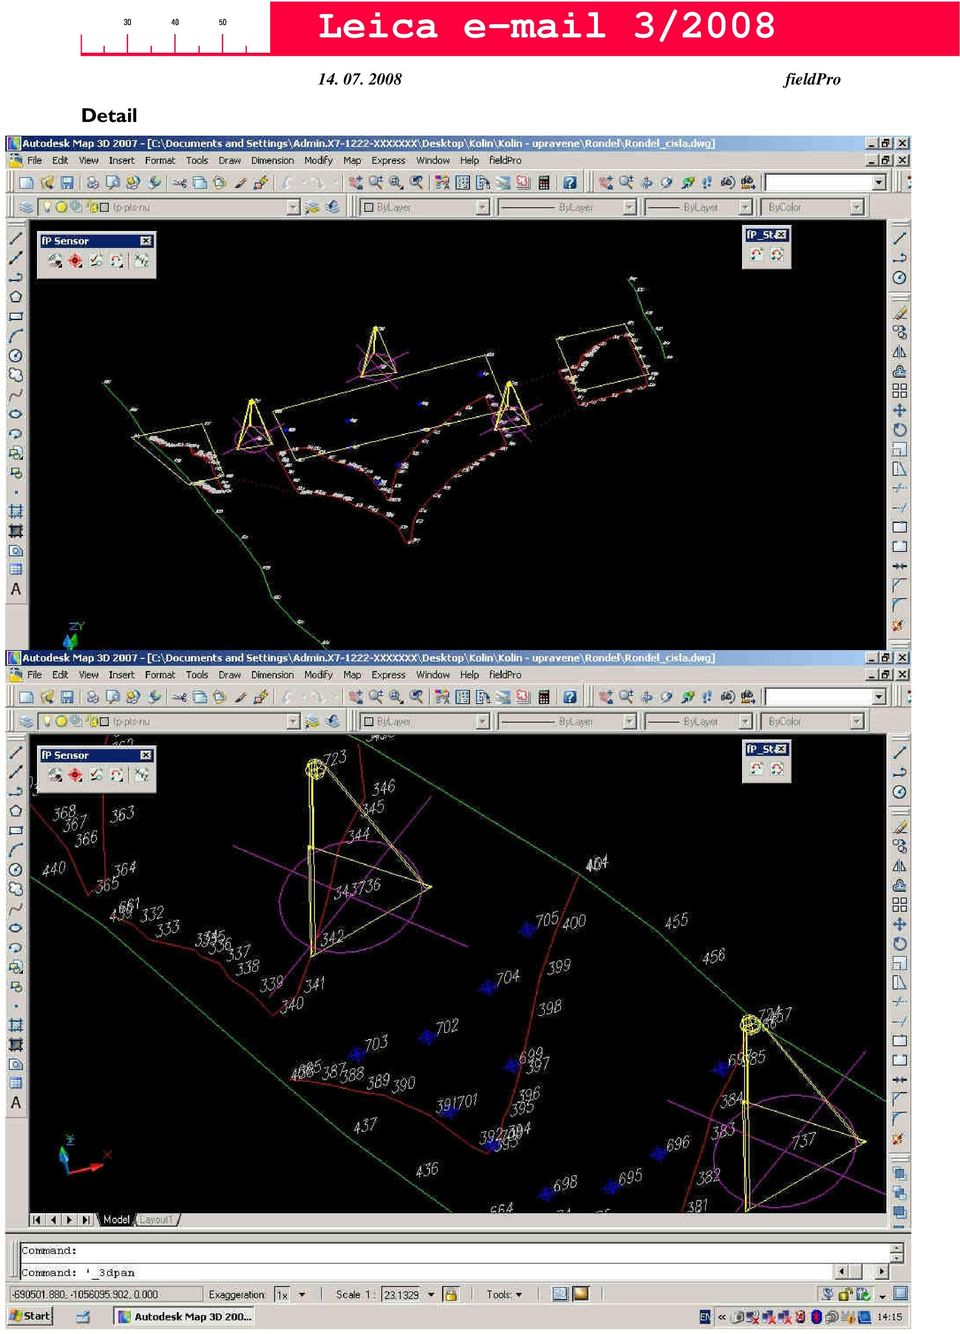Image resolution: width=960 pixels, height=1334 pixels.
Task: Select the Rectangle tool in the upper window's draw toolbar
Action: (x=16, y=316)
